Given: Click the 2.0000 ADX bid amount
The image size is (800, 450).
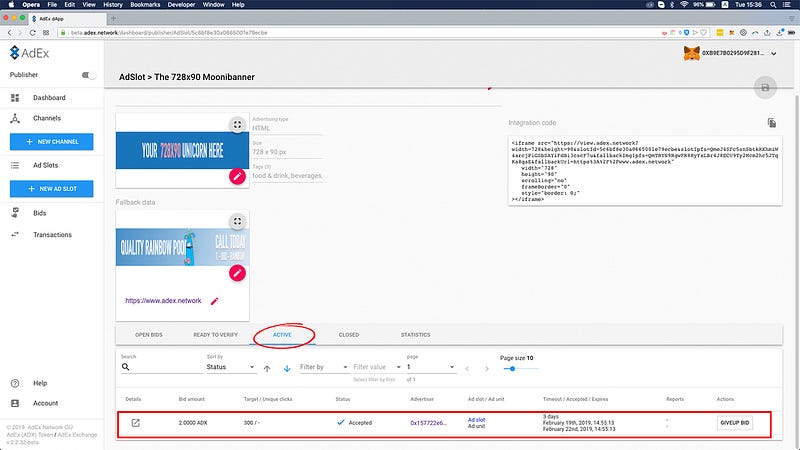Looking at the screenshot, I should pyautogui.click(x=193, y=423).
